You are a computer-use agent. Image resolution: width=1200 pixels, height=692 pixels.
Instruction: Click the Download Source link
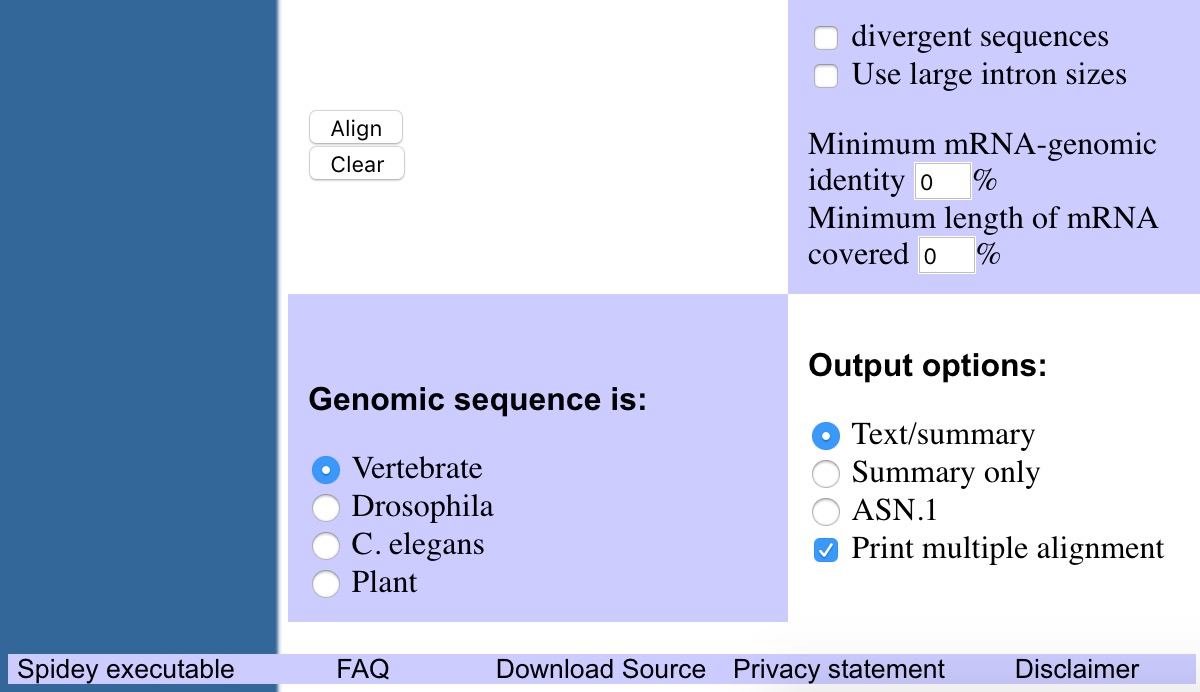(601, 669)
